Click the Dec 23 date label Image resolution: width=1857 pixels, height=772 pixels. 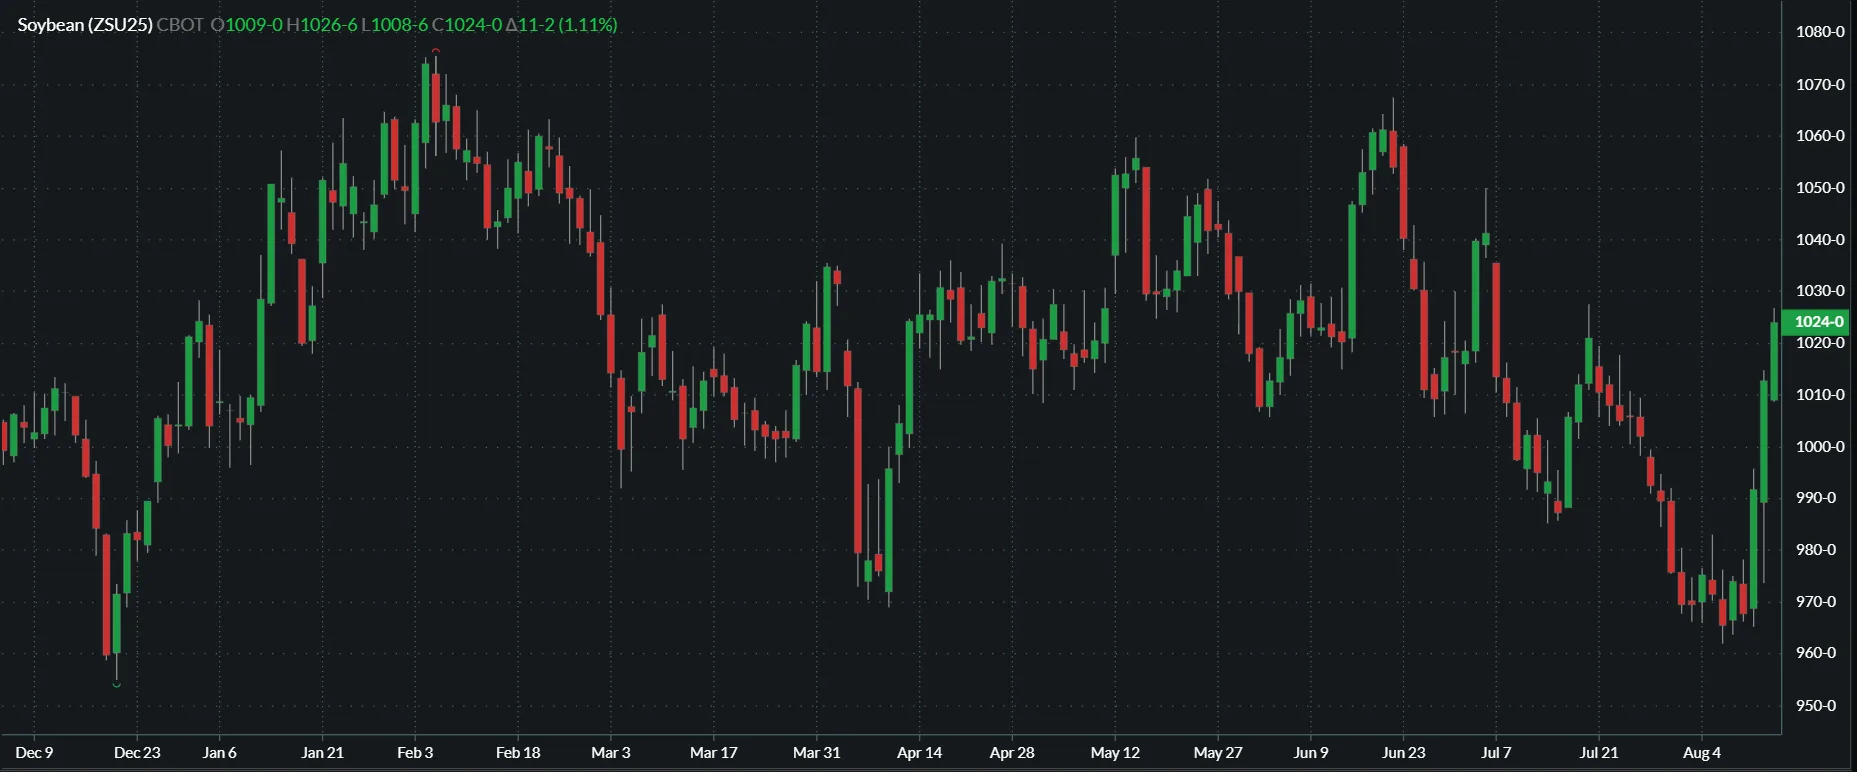click(x=137, y=753)
